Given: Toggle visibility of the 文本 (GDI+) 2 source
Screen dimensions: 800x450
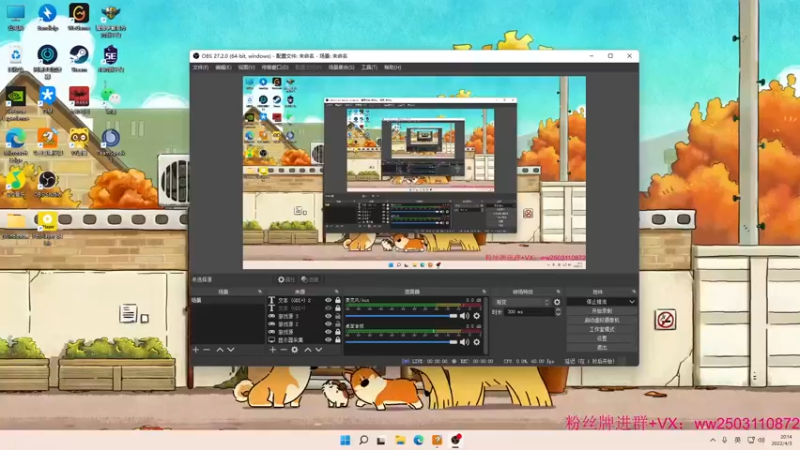Looking at the screenshot, I should [x=328, y=301].
